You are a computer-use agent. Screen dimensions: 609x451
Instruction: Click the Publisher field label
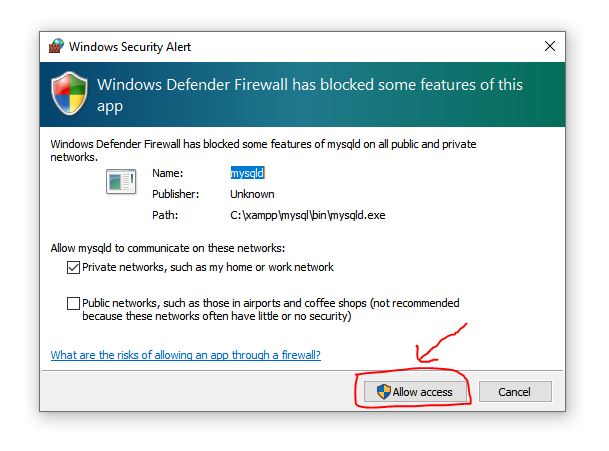pos(176,194)
